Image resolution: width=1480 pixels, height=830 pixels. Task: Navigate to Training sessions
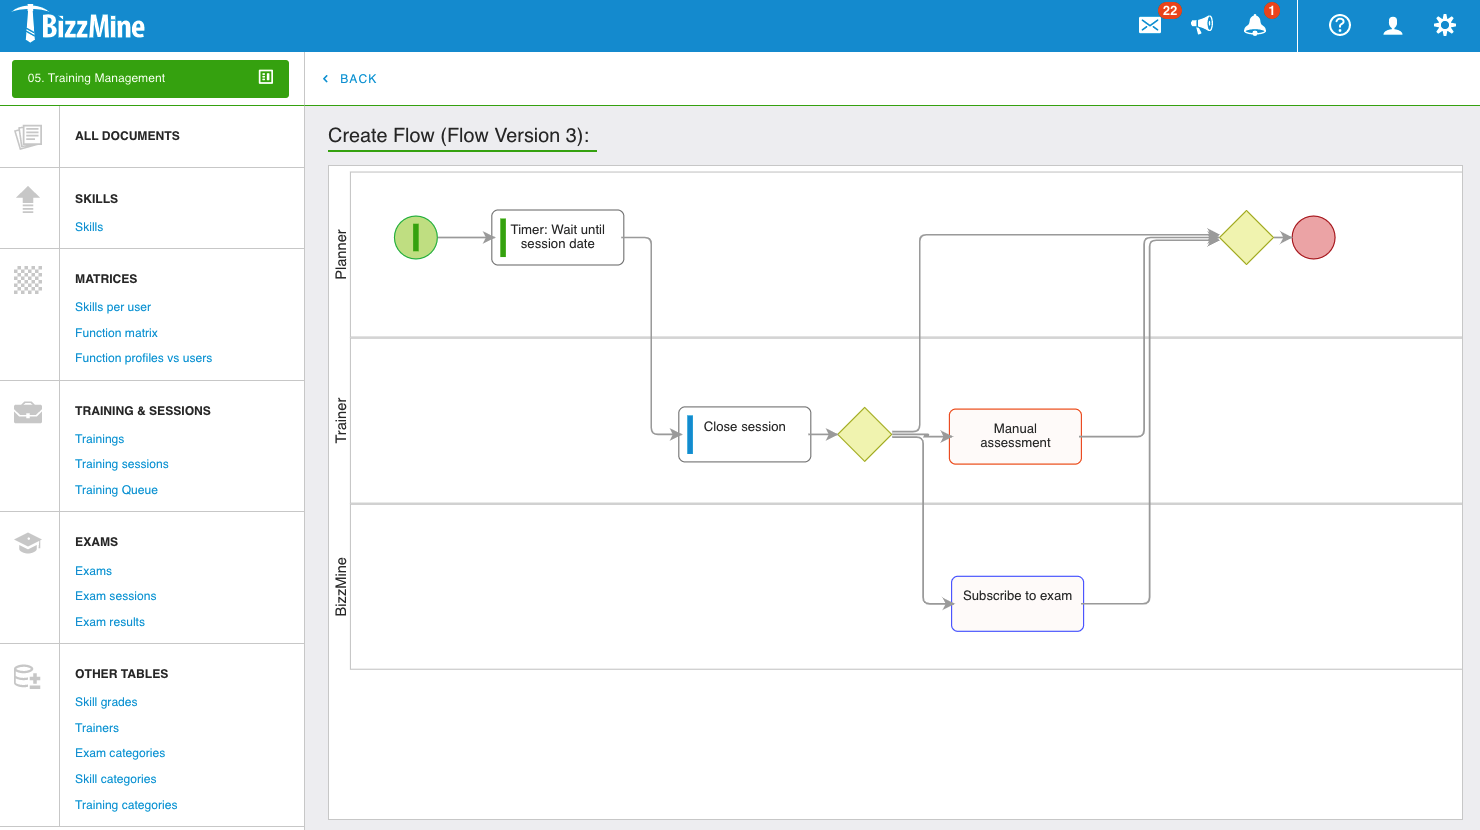point(121,464)
